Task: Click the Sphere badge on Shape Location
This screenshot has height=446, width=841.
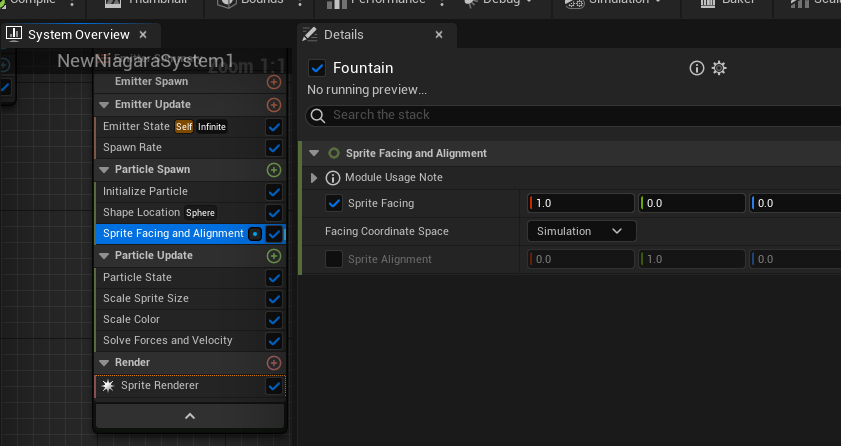Action: click(x=201, y=213)
